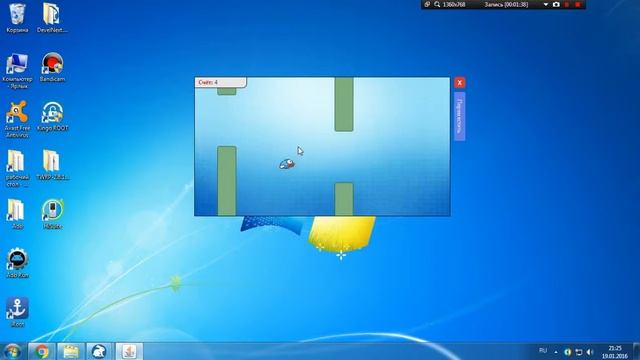Image resolution: width=640 pixels, height=360 pixels.
Task: Click the blue bird in the game
Action: (x=287, y=164)
